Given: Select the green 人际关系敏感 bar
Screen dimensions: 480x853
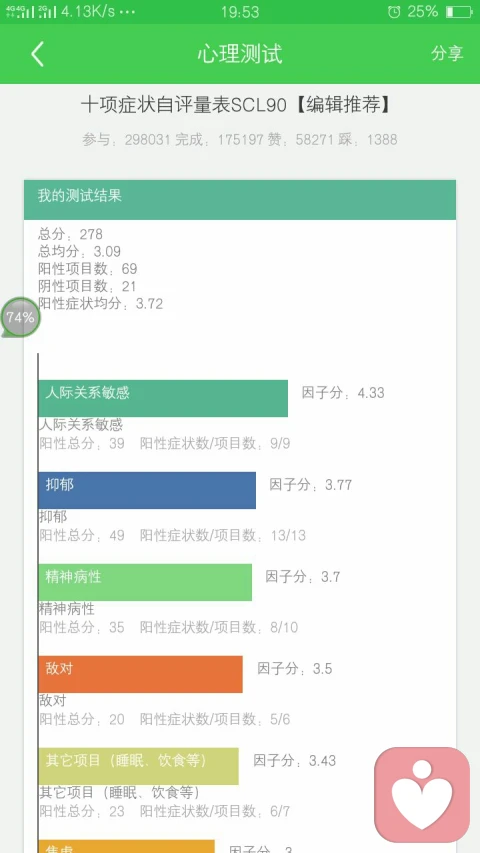Looking at the screenshot, I should point(163,398).
